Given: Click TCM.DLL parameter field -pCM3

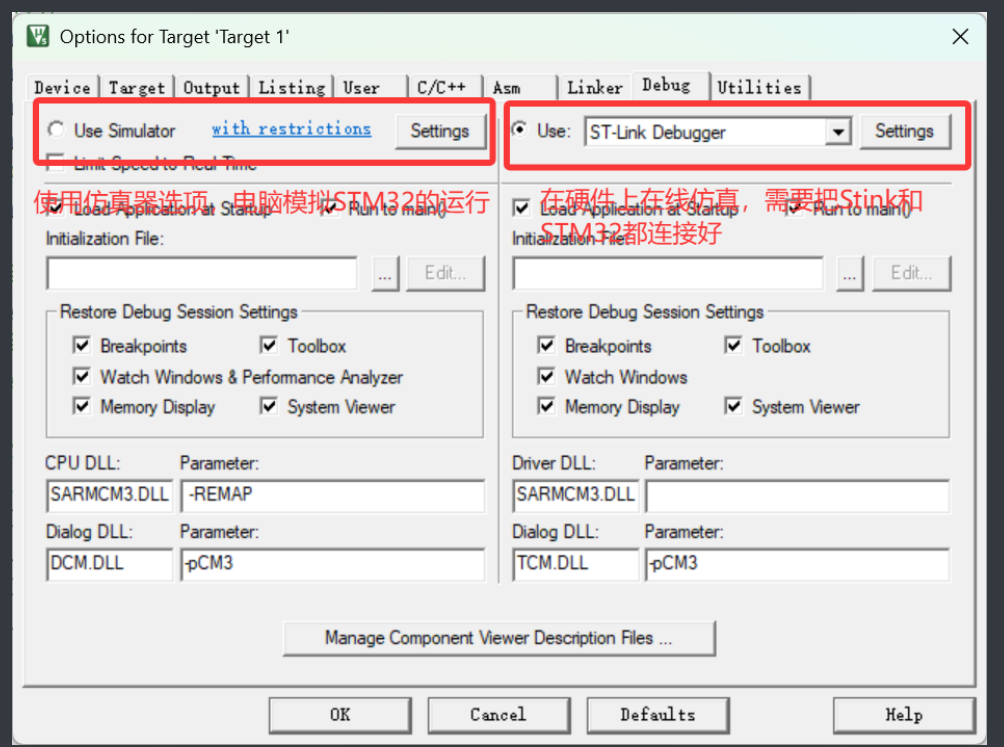Looking at the screenshot, I should pos(798,564).
